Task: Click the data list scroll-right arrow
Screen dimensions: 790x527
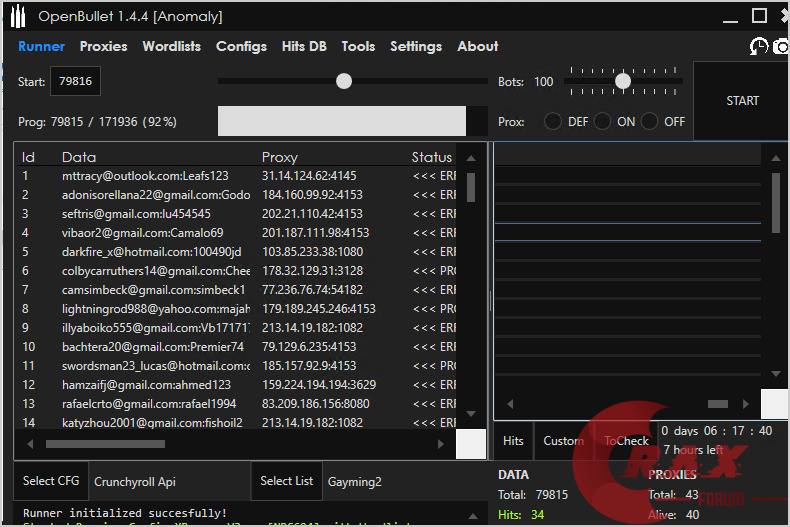Action: (441, 444)
